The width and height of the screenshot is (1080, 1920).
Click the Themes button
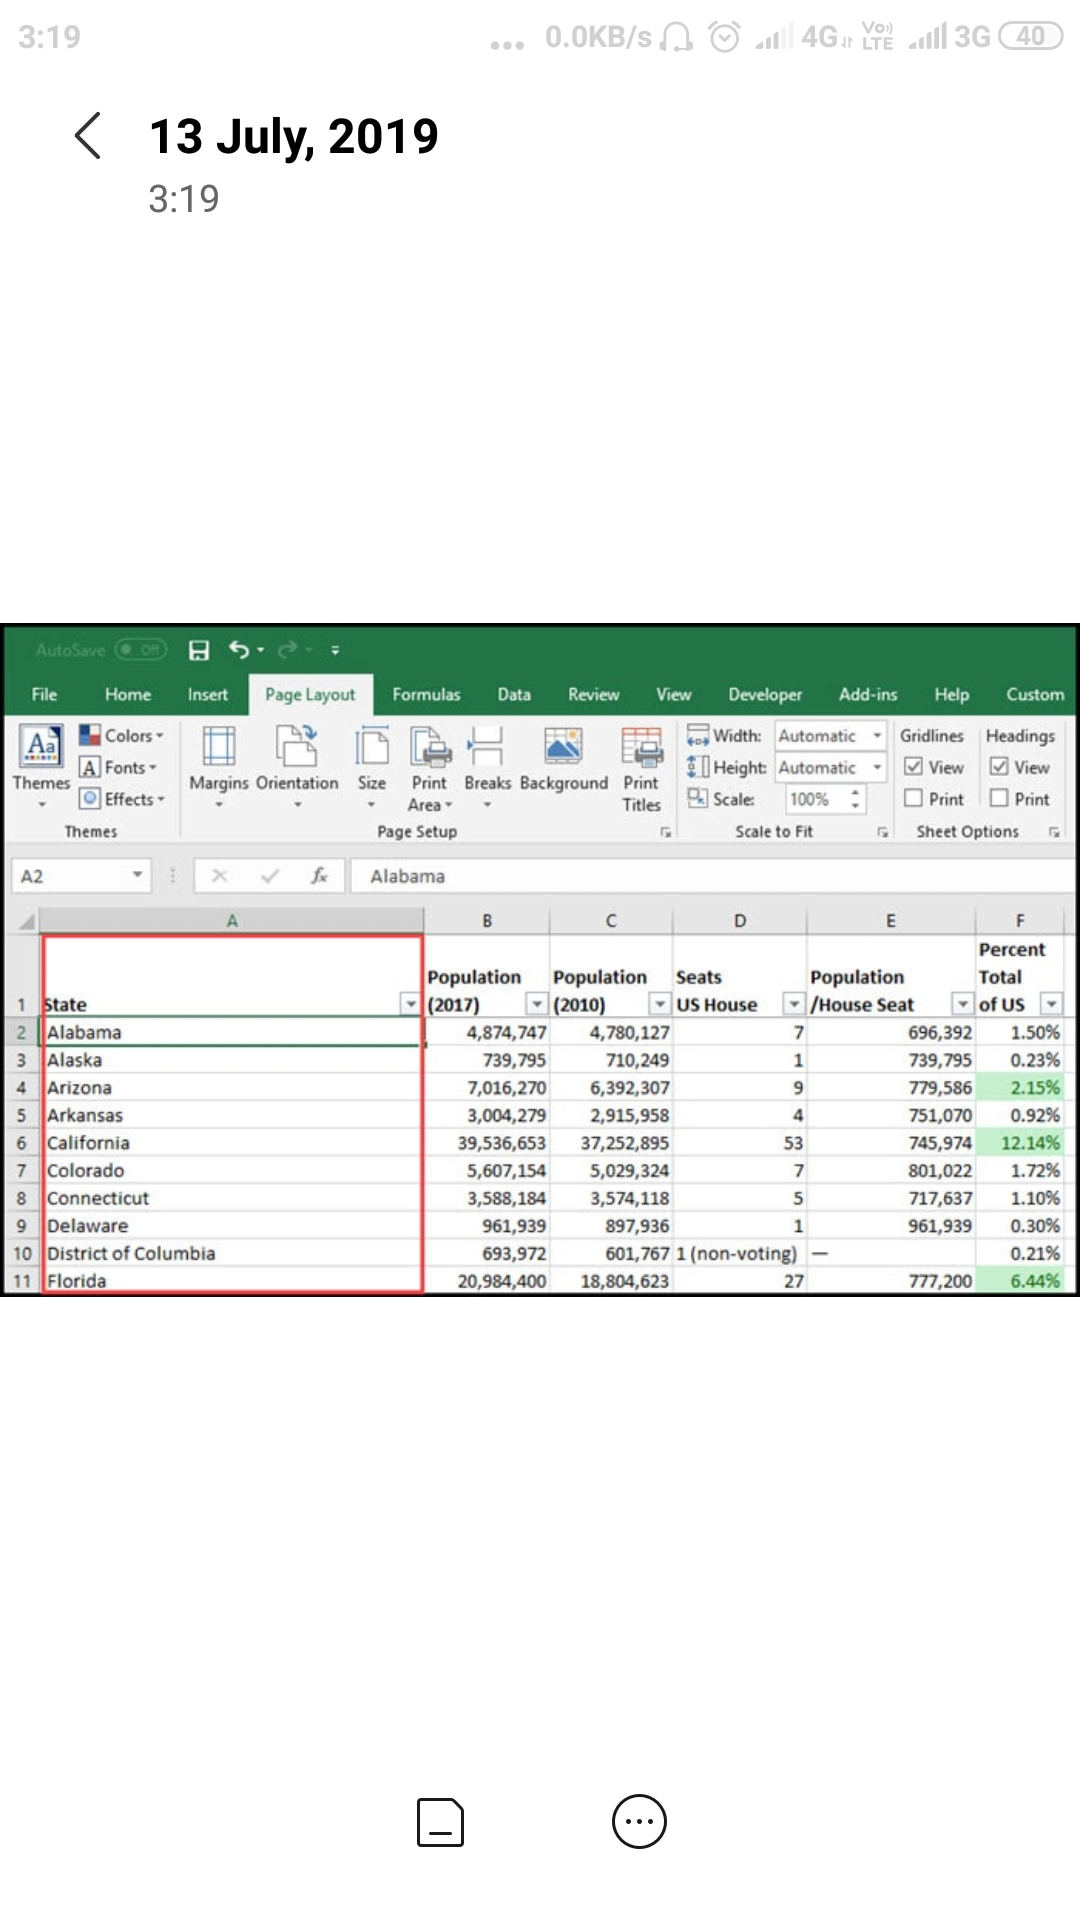tap(41, 760)
